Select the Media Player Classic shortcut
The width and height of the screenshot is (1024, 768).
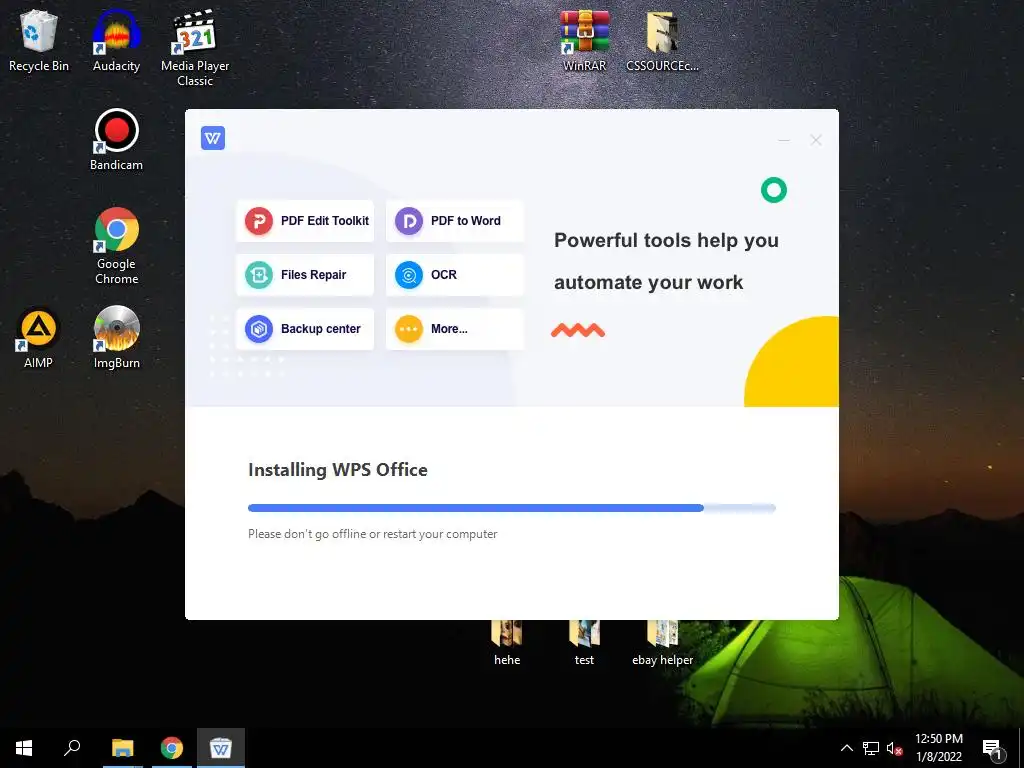coord(195,48)
